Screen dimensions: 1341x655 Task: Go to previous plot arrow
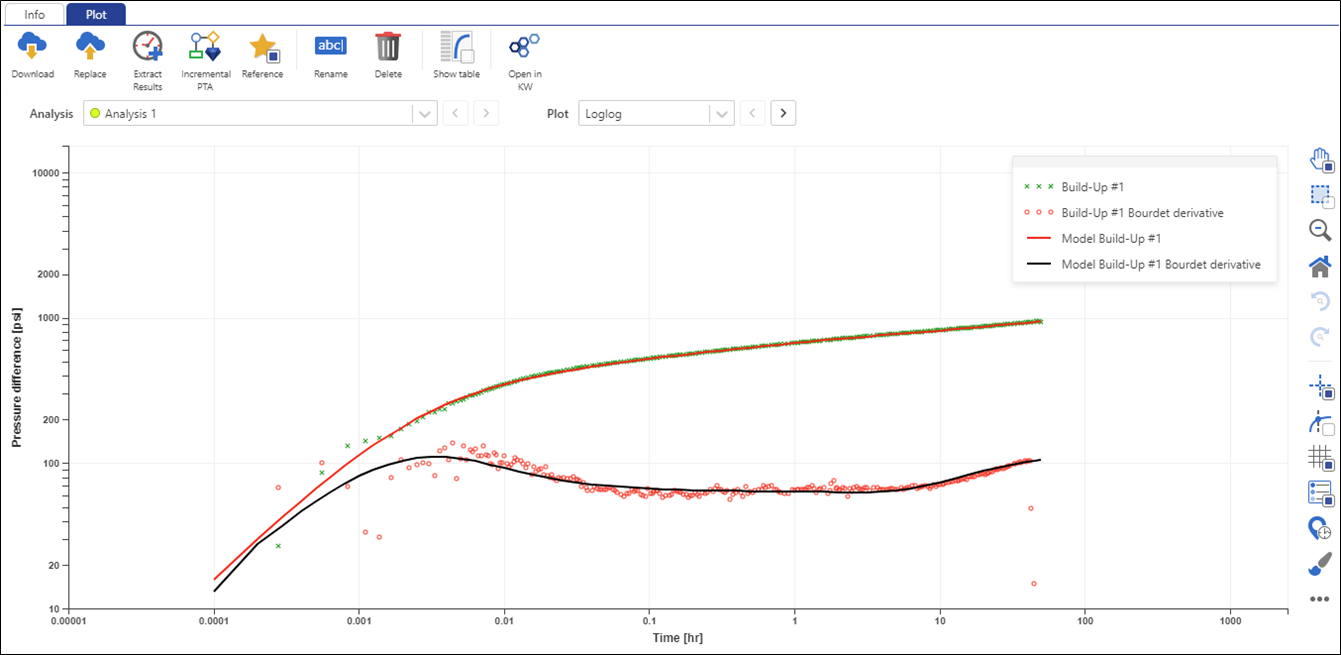pos(753,113)
